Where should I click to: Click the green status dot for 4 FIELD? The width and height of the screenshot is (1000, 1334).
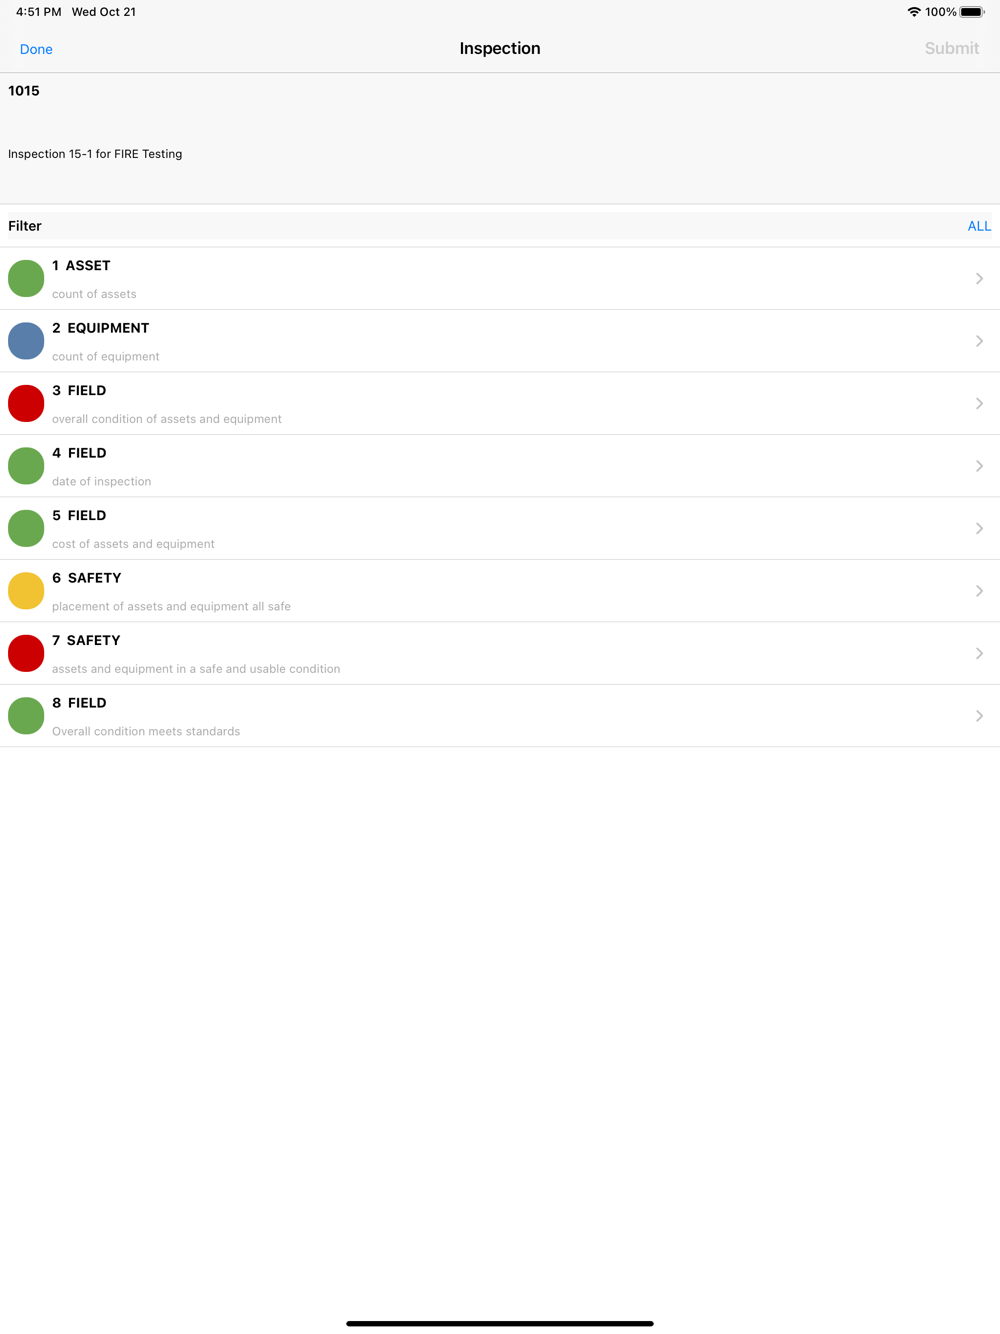(26, 466)
